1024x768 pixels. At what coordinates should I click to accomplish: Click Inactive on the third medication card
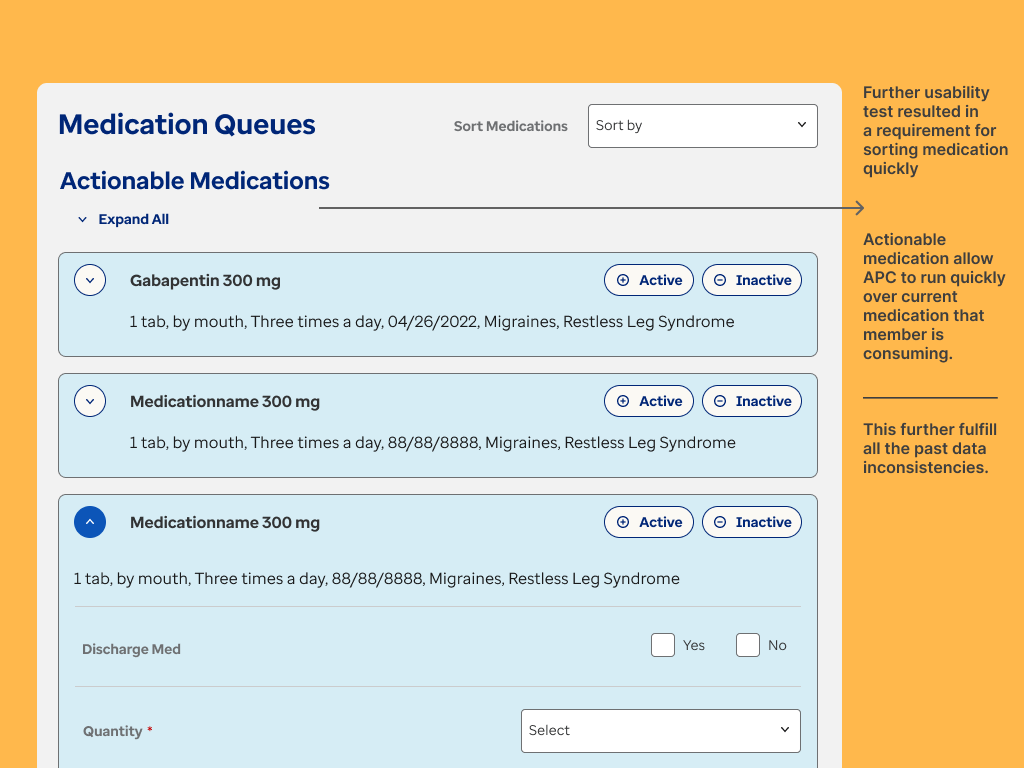(x=751, y=522)
